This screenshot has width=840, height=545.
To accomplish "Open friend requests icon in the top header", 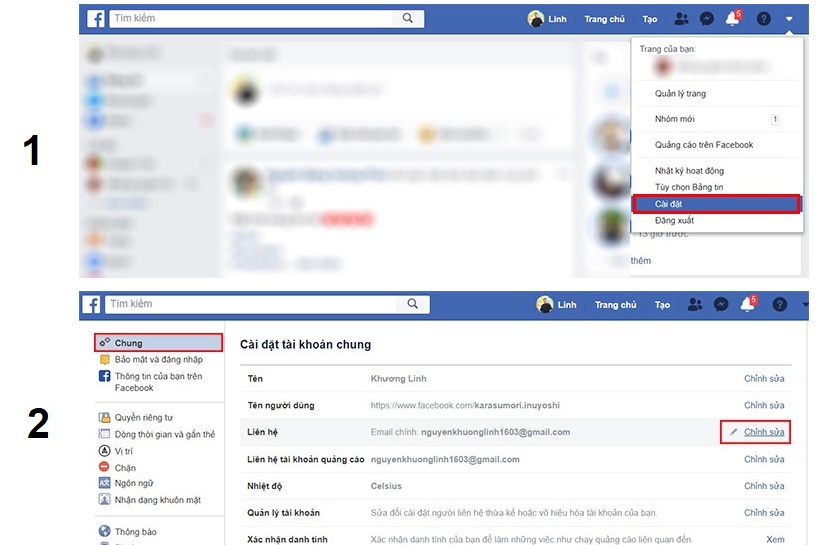I will click(x=681, y=19).
